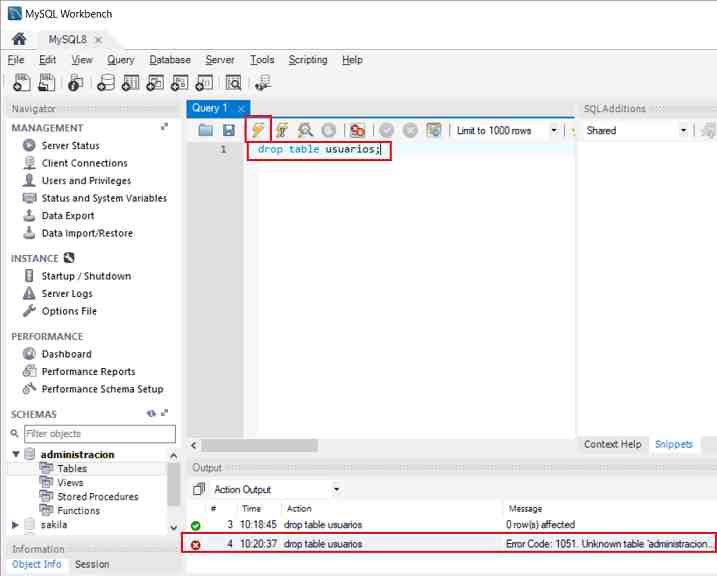Screen dimensions: 717x576
Task: Switch to the Context Help tab
Action: pos(612,444)
